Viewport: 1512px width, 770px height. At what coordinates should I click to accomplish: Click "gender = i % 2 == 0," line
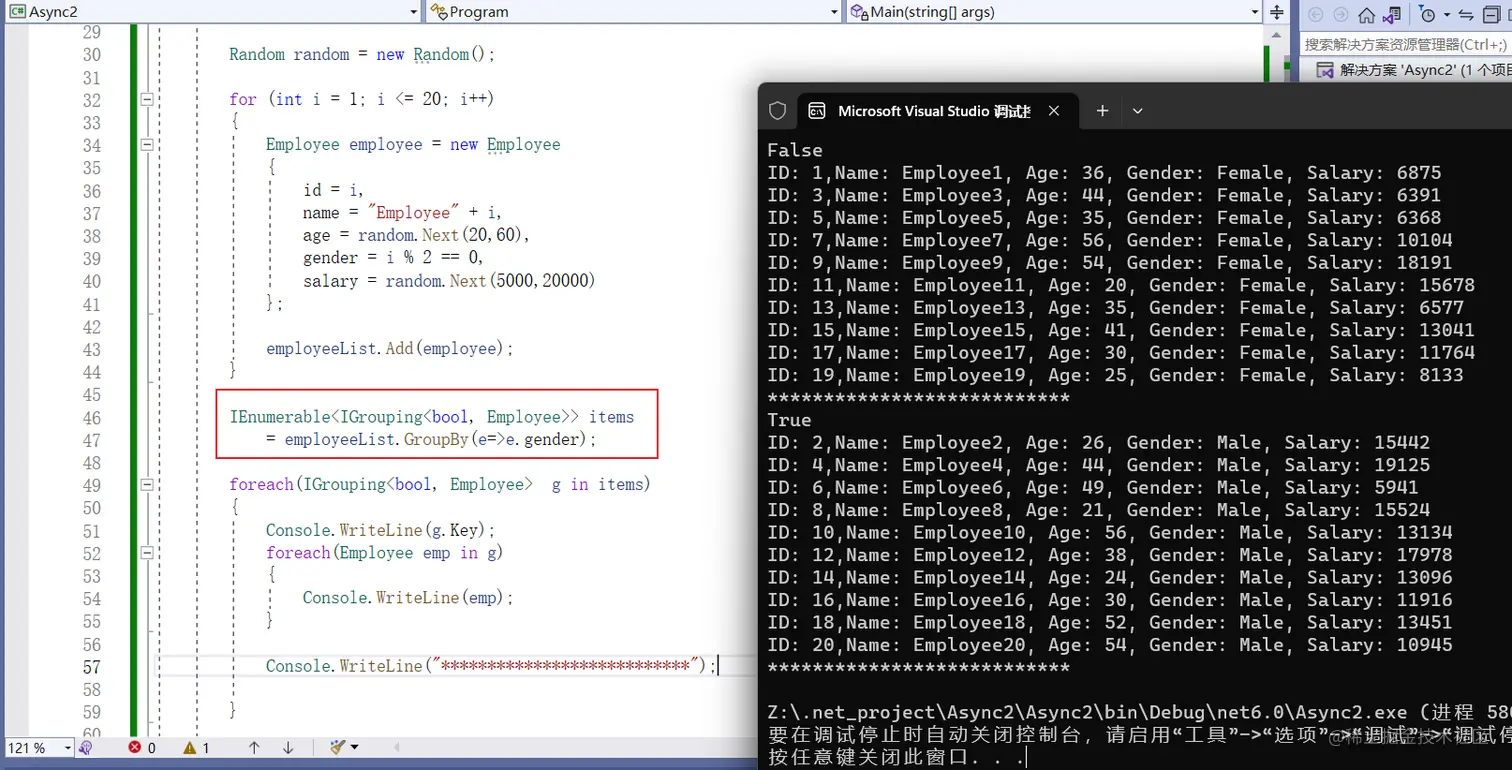coord(393,258)
